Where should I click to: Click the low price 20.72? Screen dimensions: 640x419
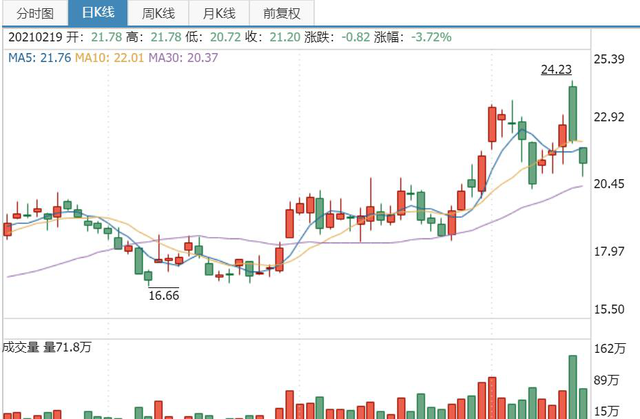pos(225,37)
